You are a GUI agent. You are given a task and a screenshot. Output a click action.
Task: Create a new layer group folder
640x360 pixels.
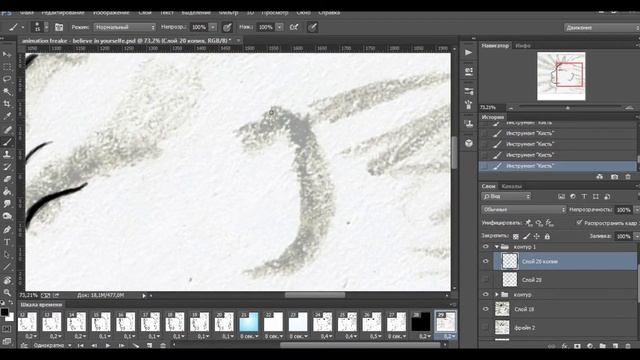point(602,346)
